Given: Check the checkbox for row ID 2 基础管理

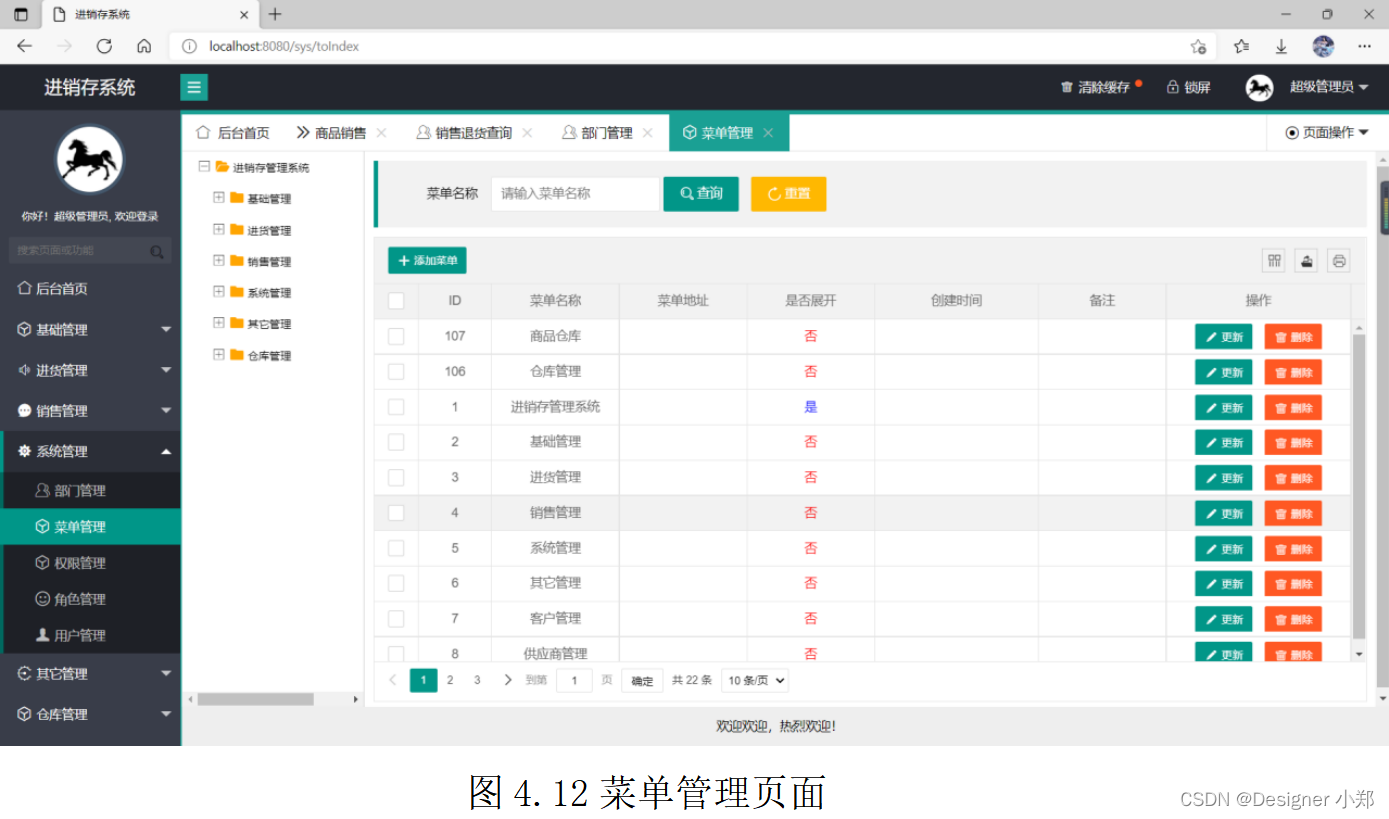Looking at the screenshot, I should (396, 442).
